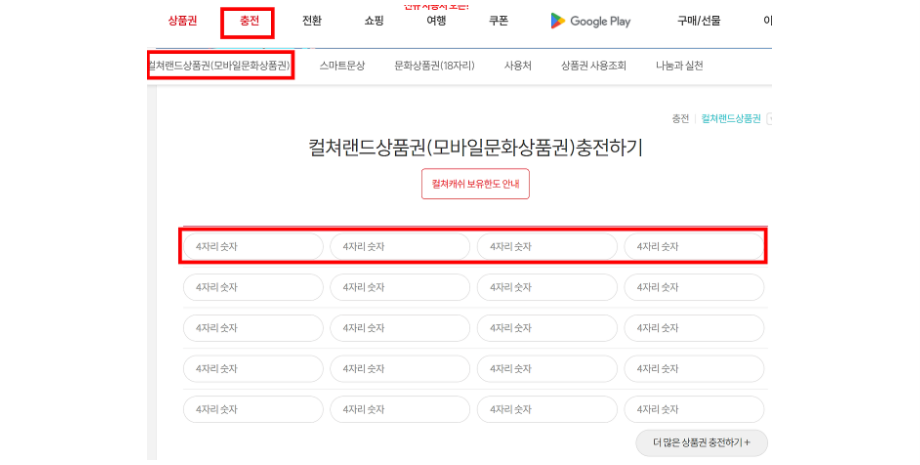
Task: Click the 충전 breadcrumb link
Action: pos(680,119)
